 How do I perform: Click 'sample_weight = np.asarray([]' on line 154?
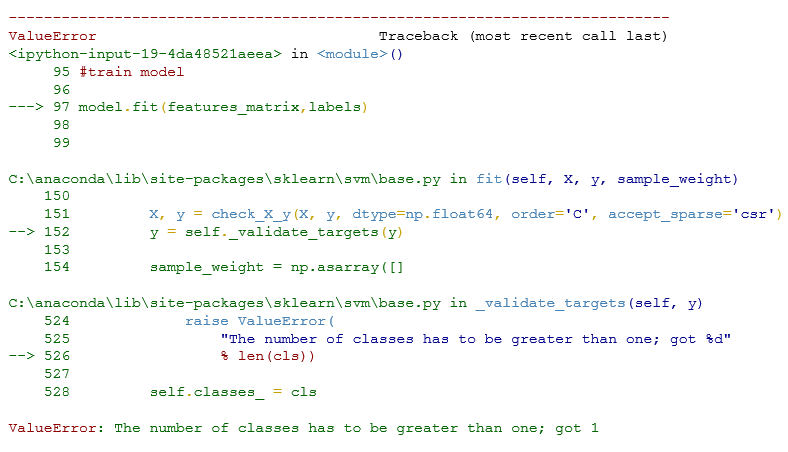pos(277,267)
